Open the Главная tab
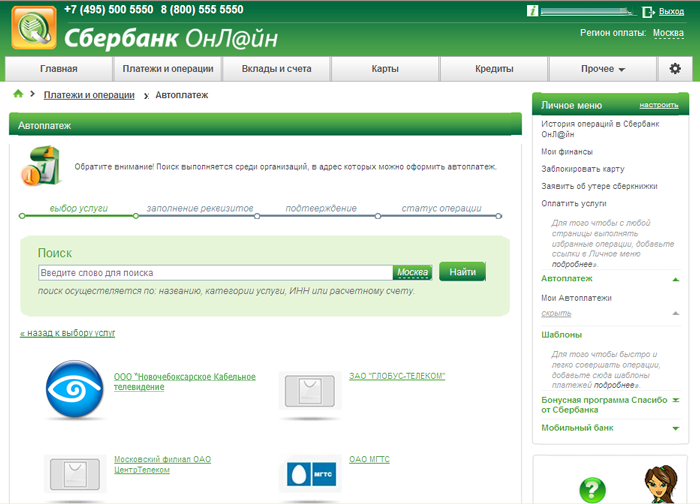 [x=58, y=69]
